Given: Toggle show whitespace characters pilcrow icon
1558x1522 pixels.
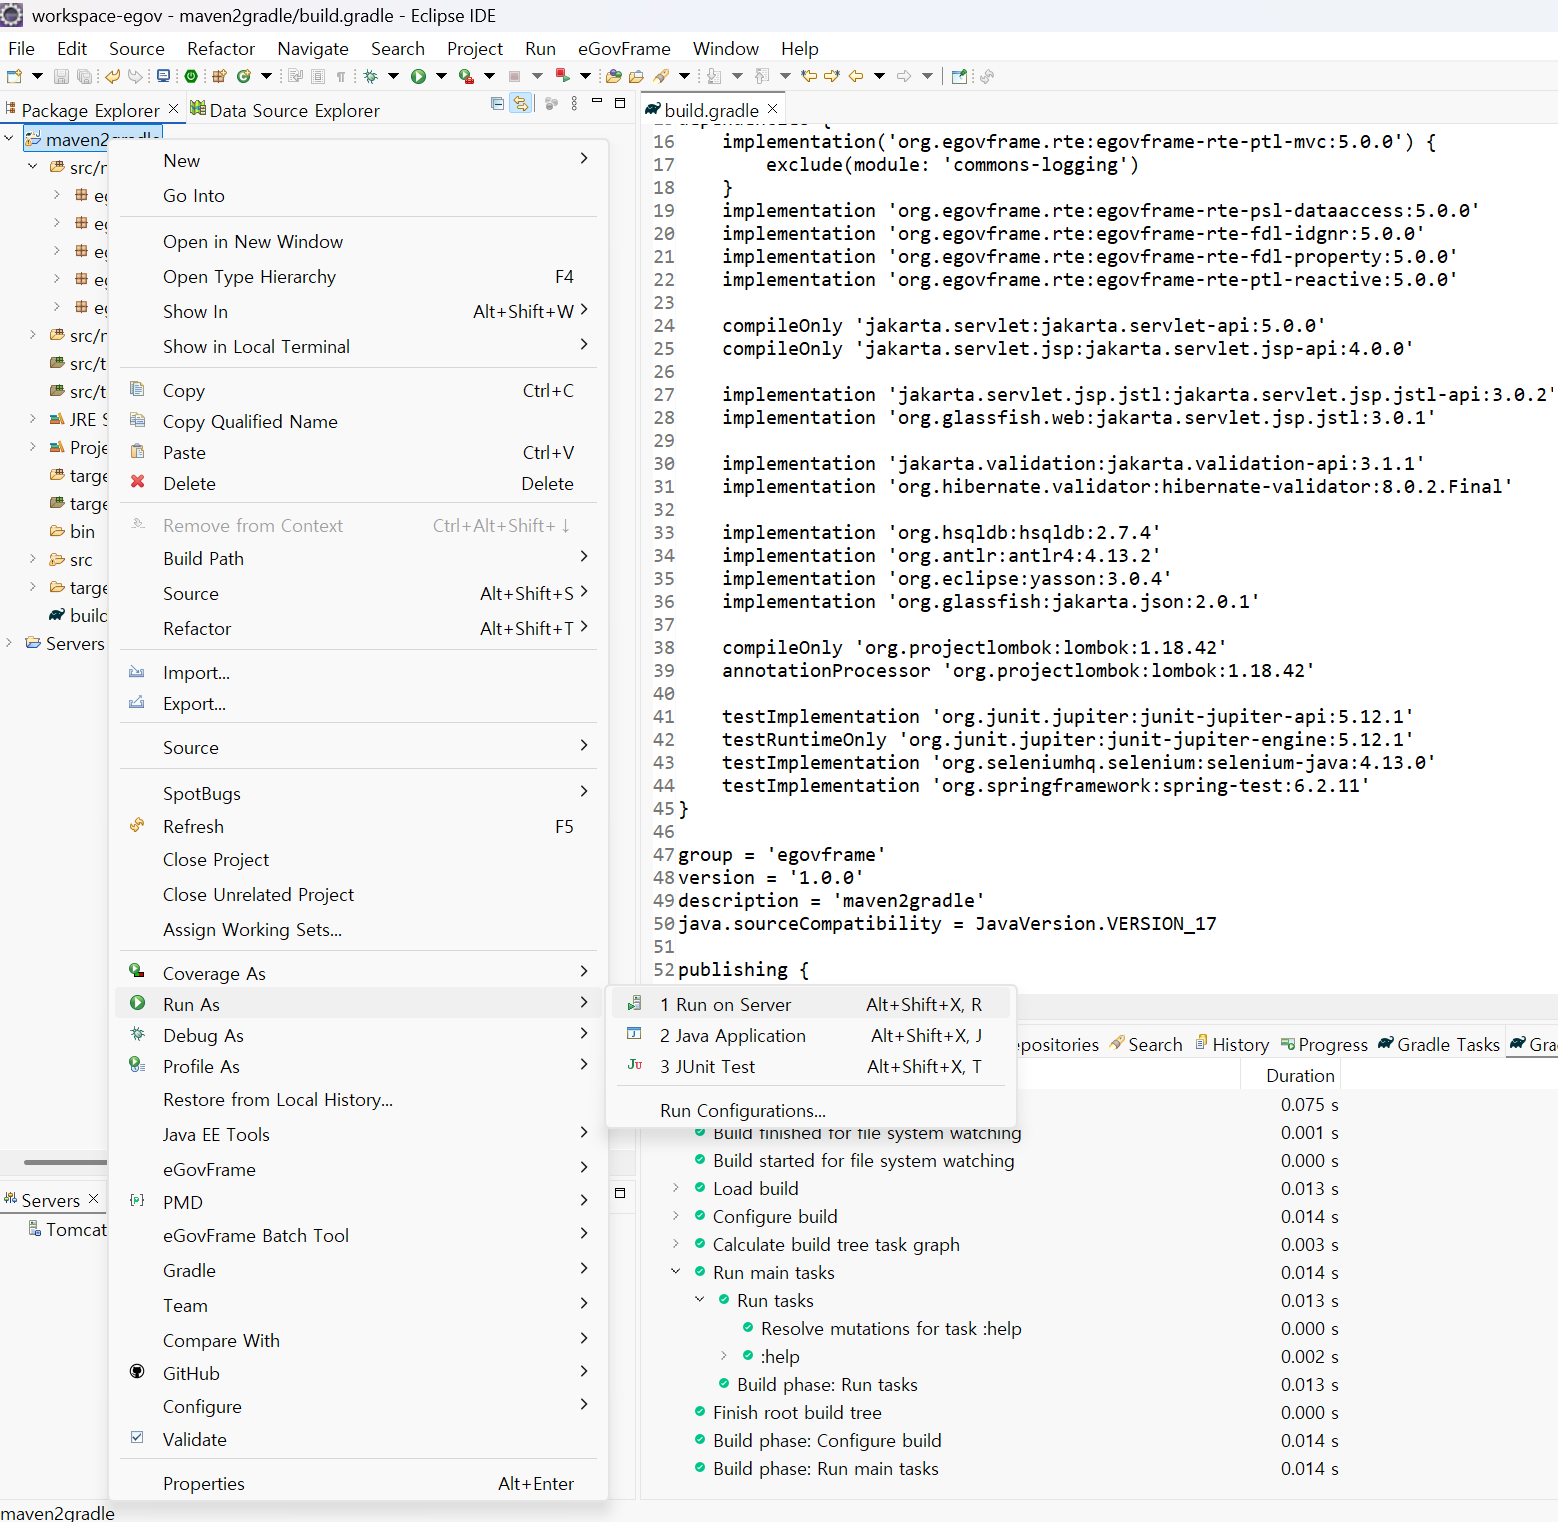Looking at the screenshot, I should click(341, 76).
